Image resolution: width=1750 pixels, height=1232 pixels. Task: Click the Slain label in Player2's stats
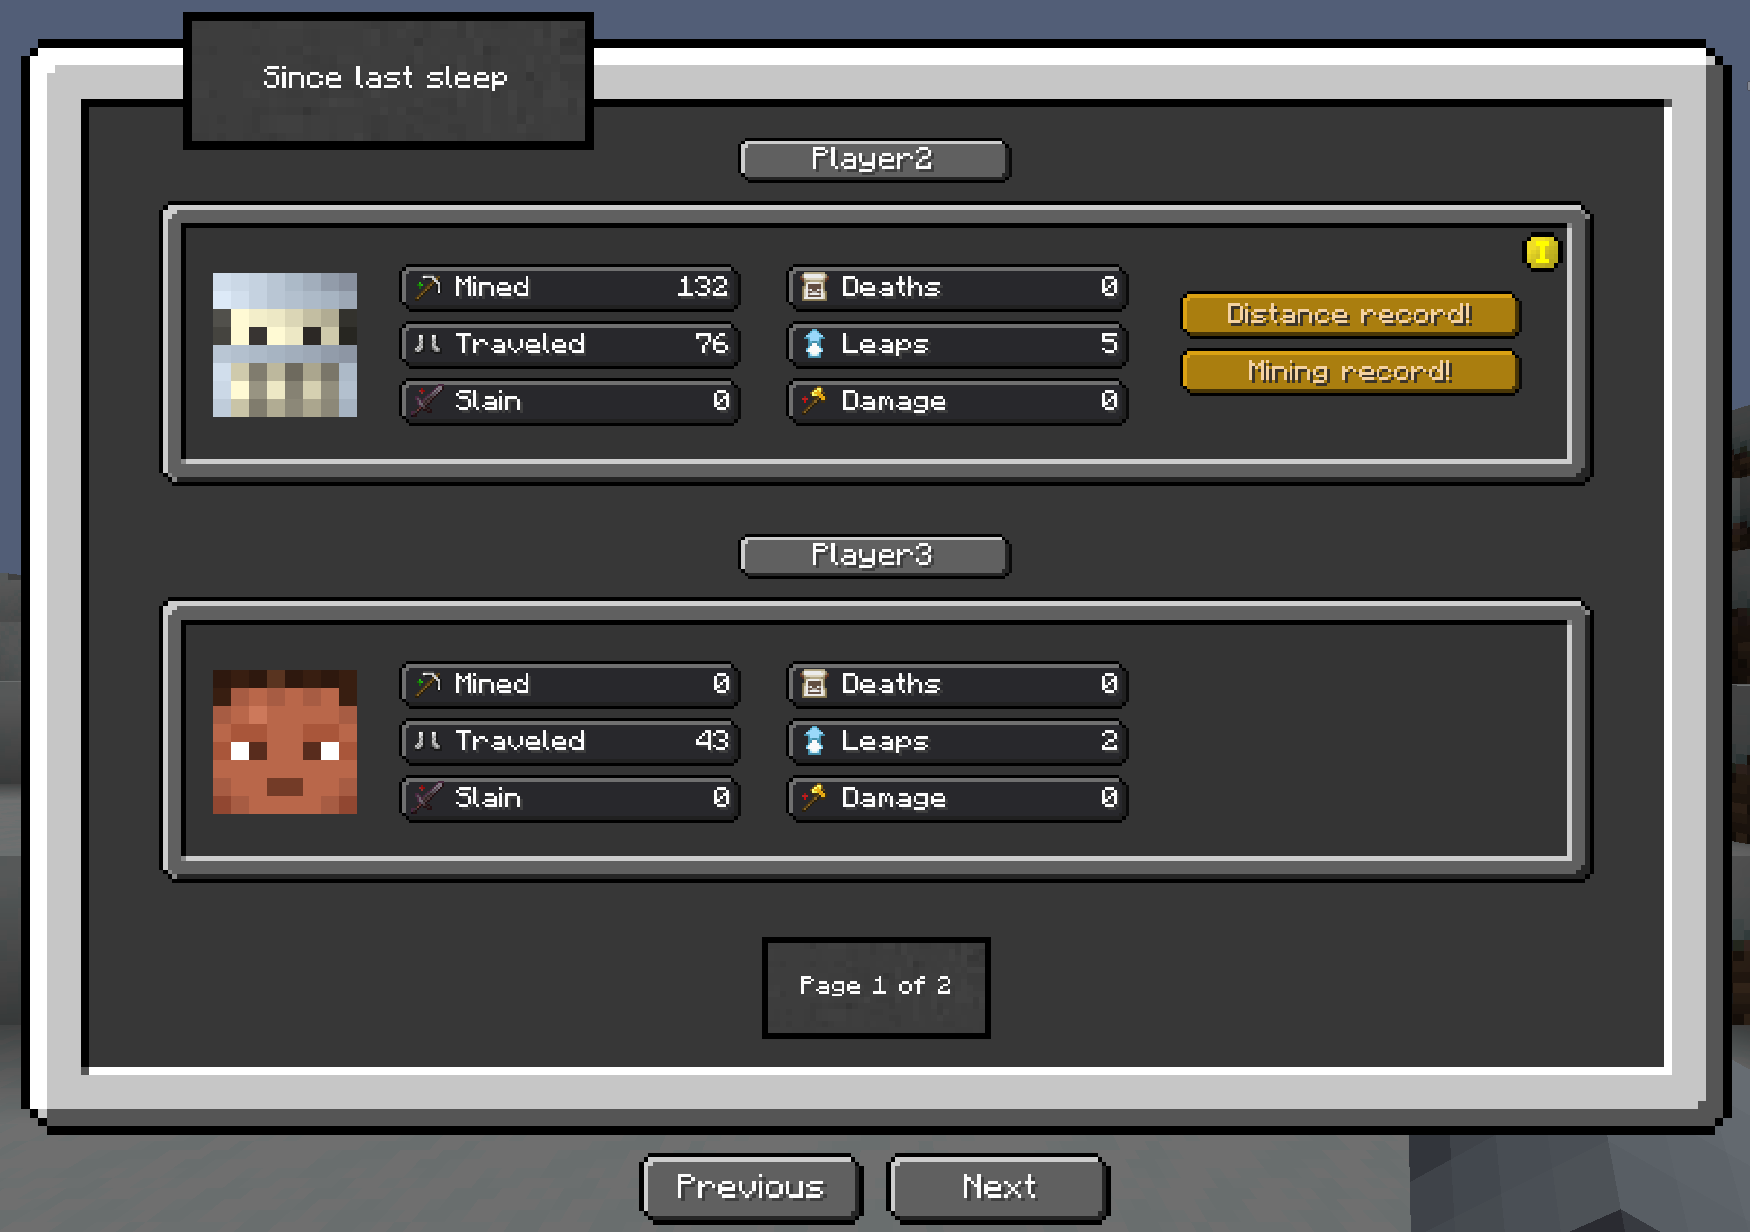488,401
